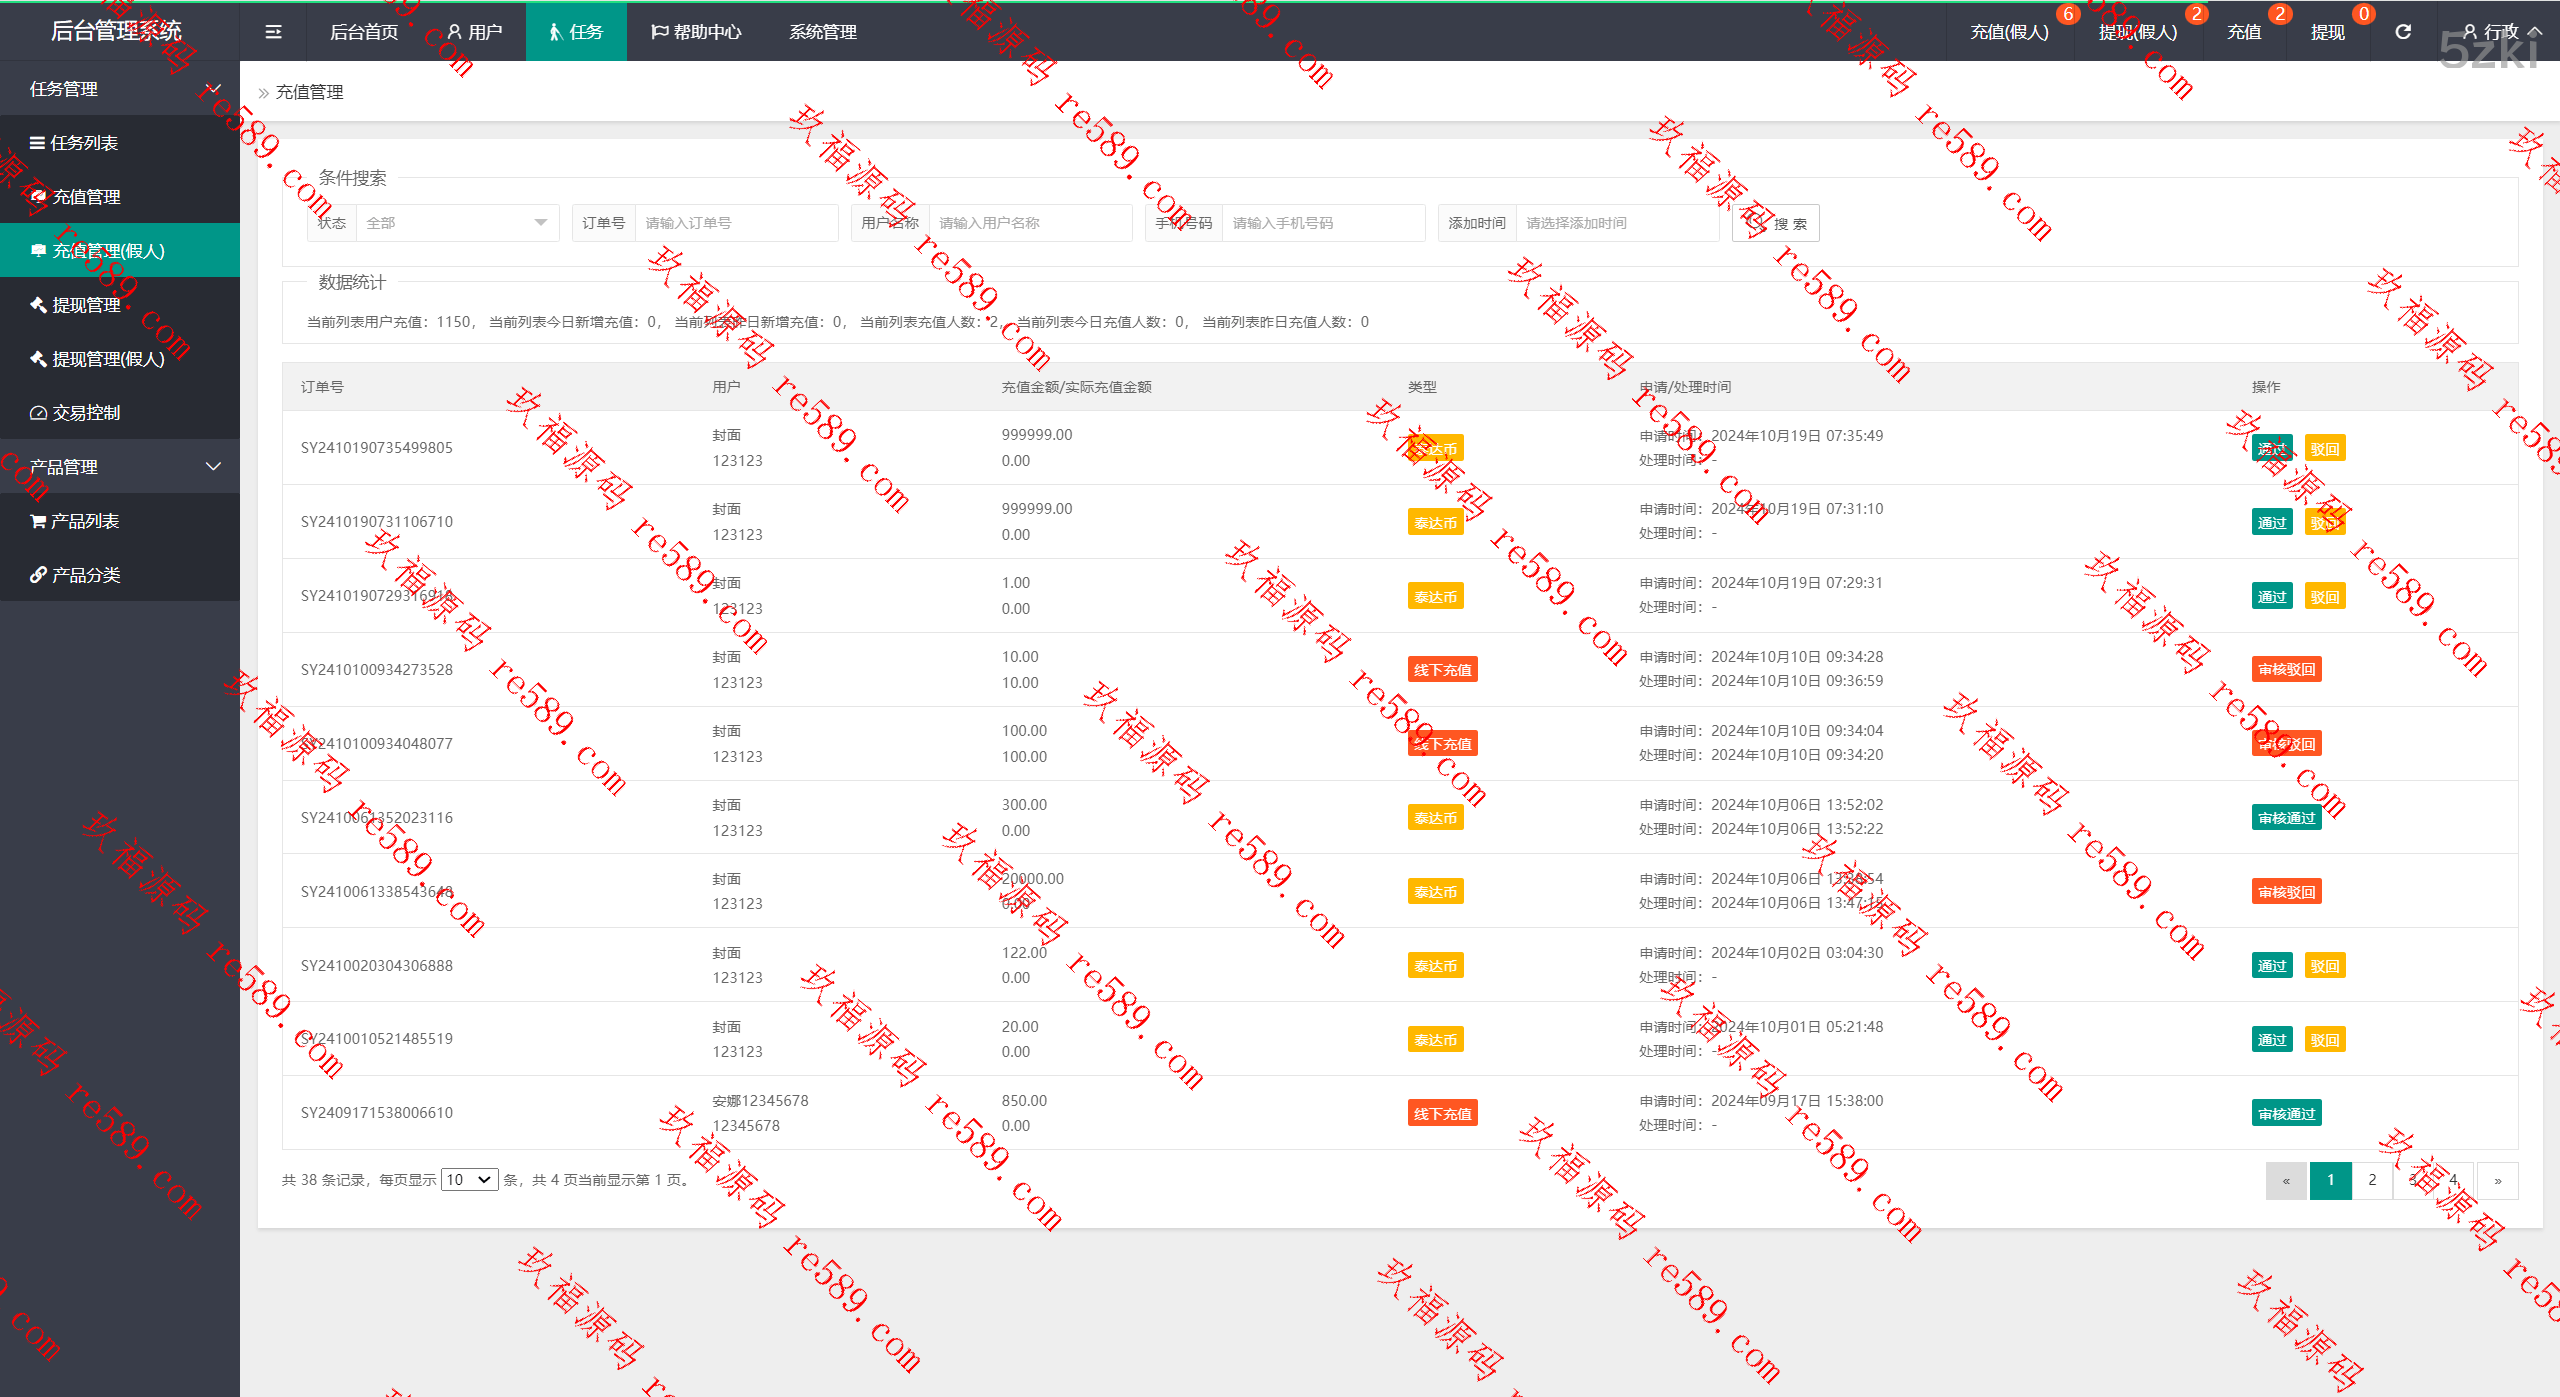Viewport: 2560px width, 1397px height.
Task: Click the sidebar collapse hamburger icon
Action: 273,32
